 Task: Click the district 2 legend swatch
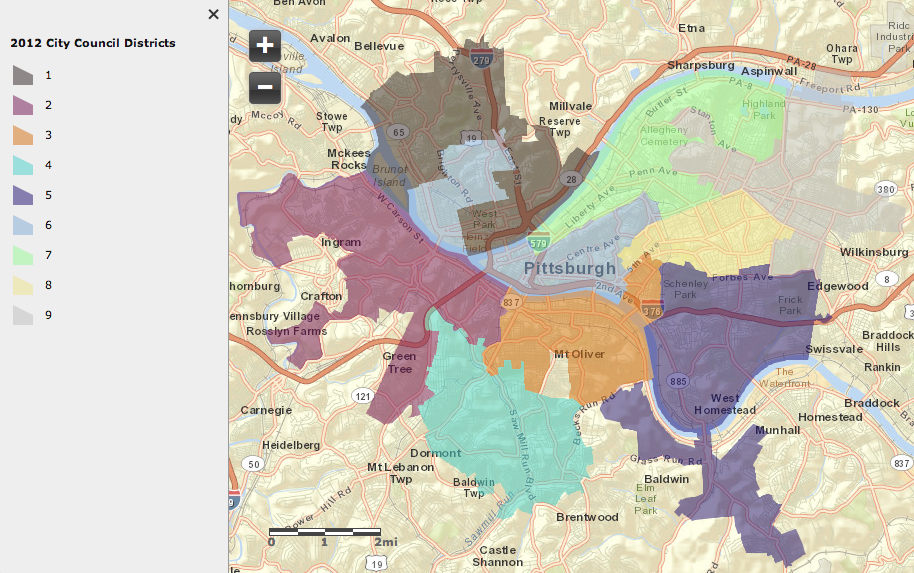(23, 106)
